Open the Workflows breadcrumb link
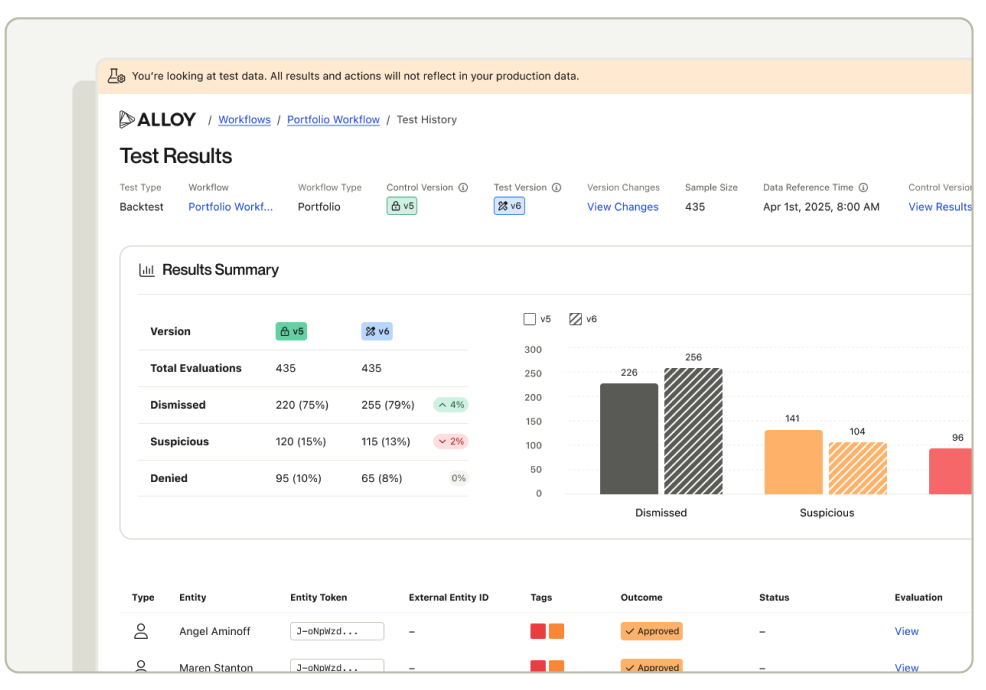 pos(244,120)
